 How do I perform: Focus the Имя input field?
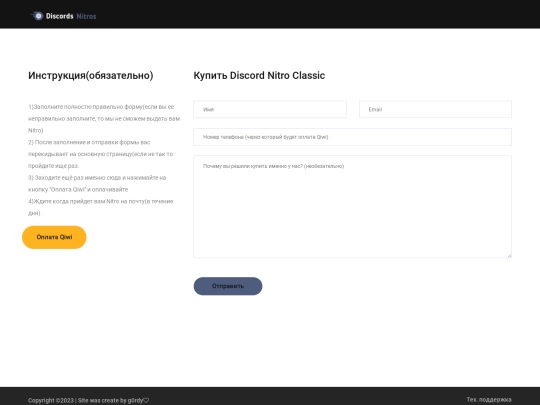(270, 110)
